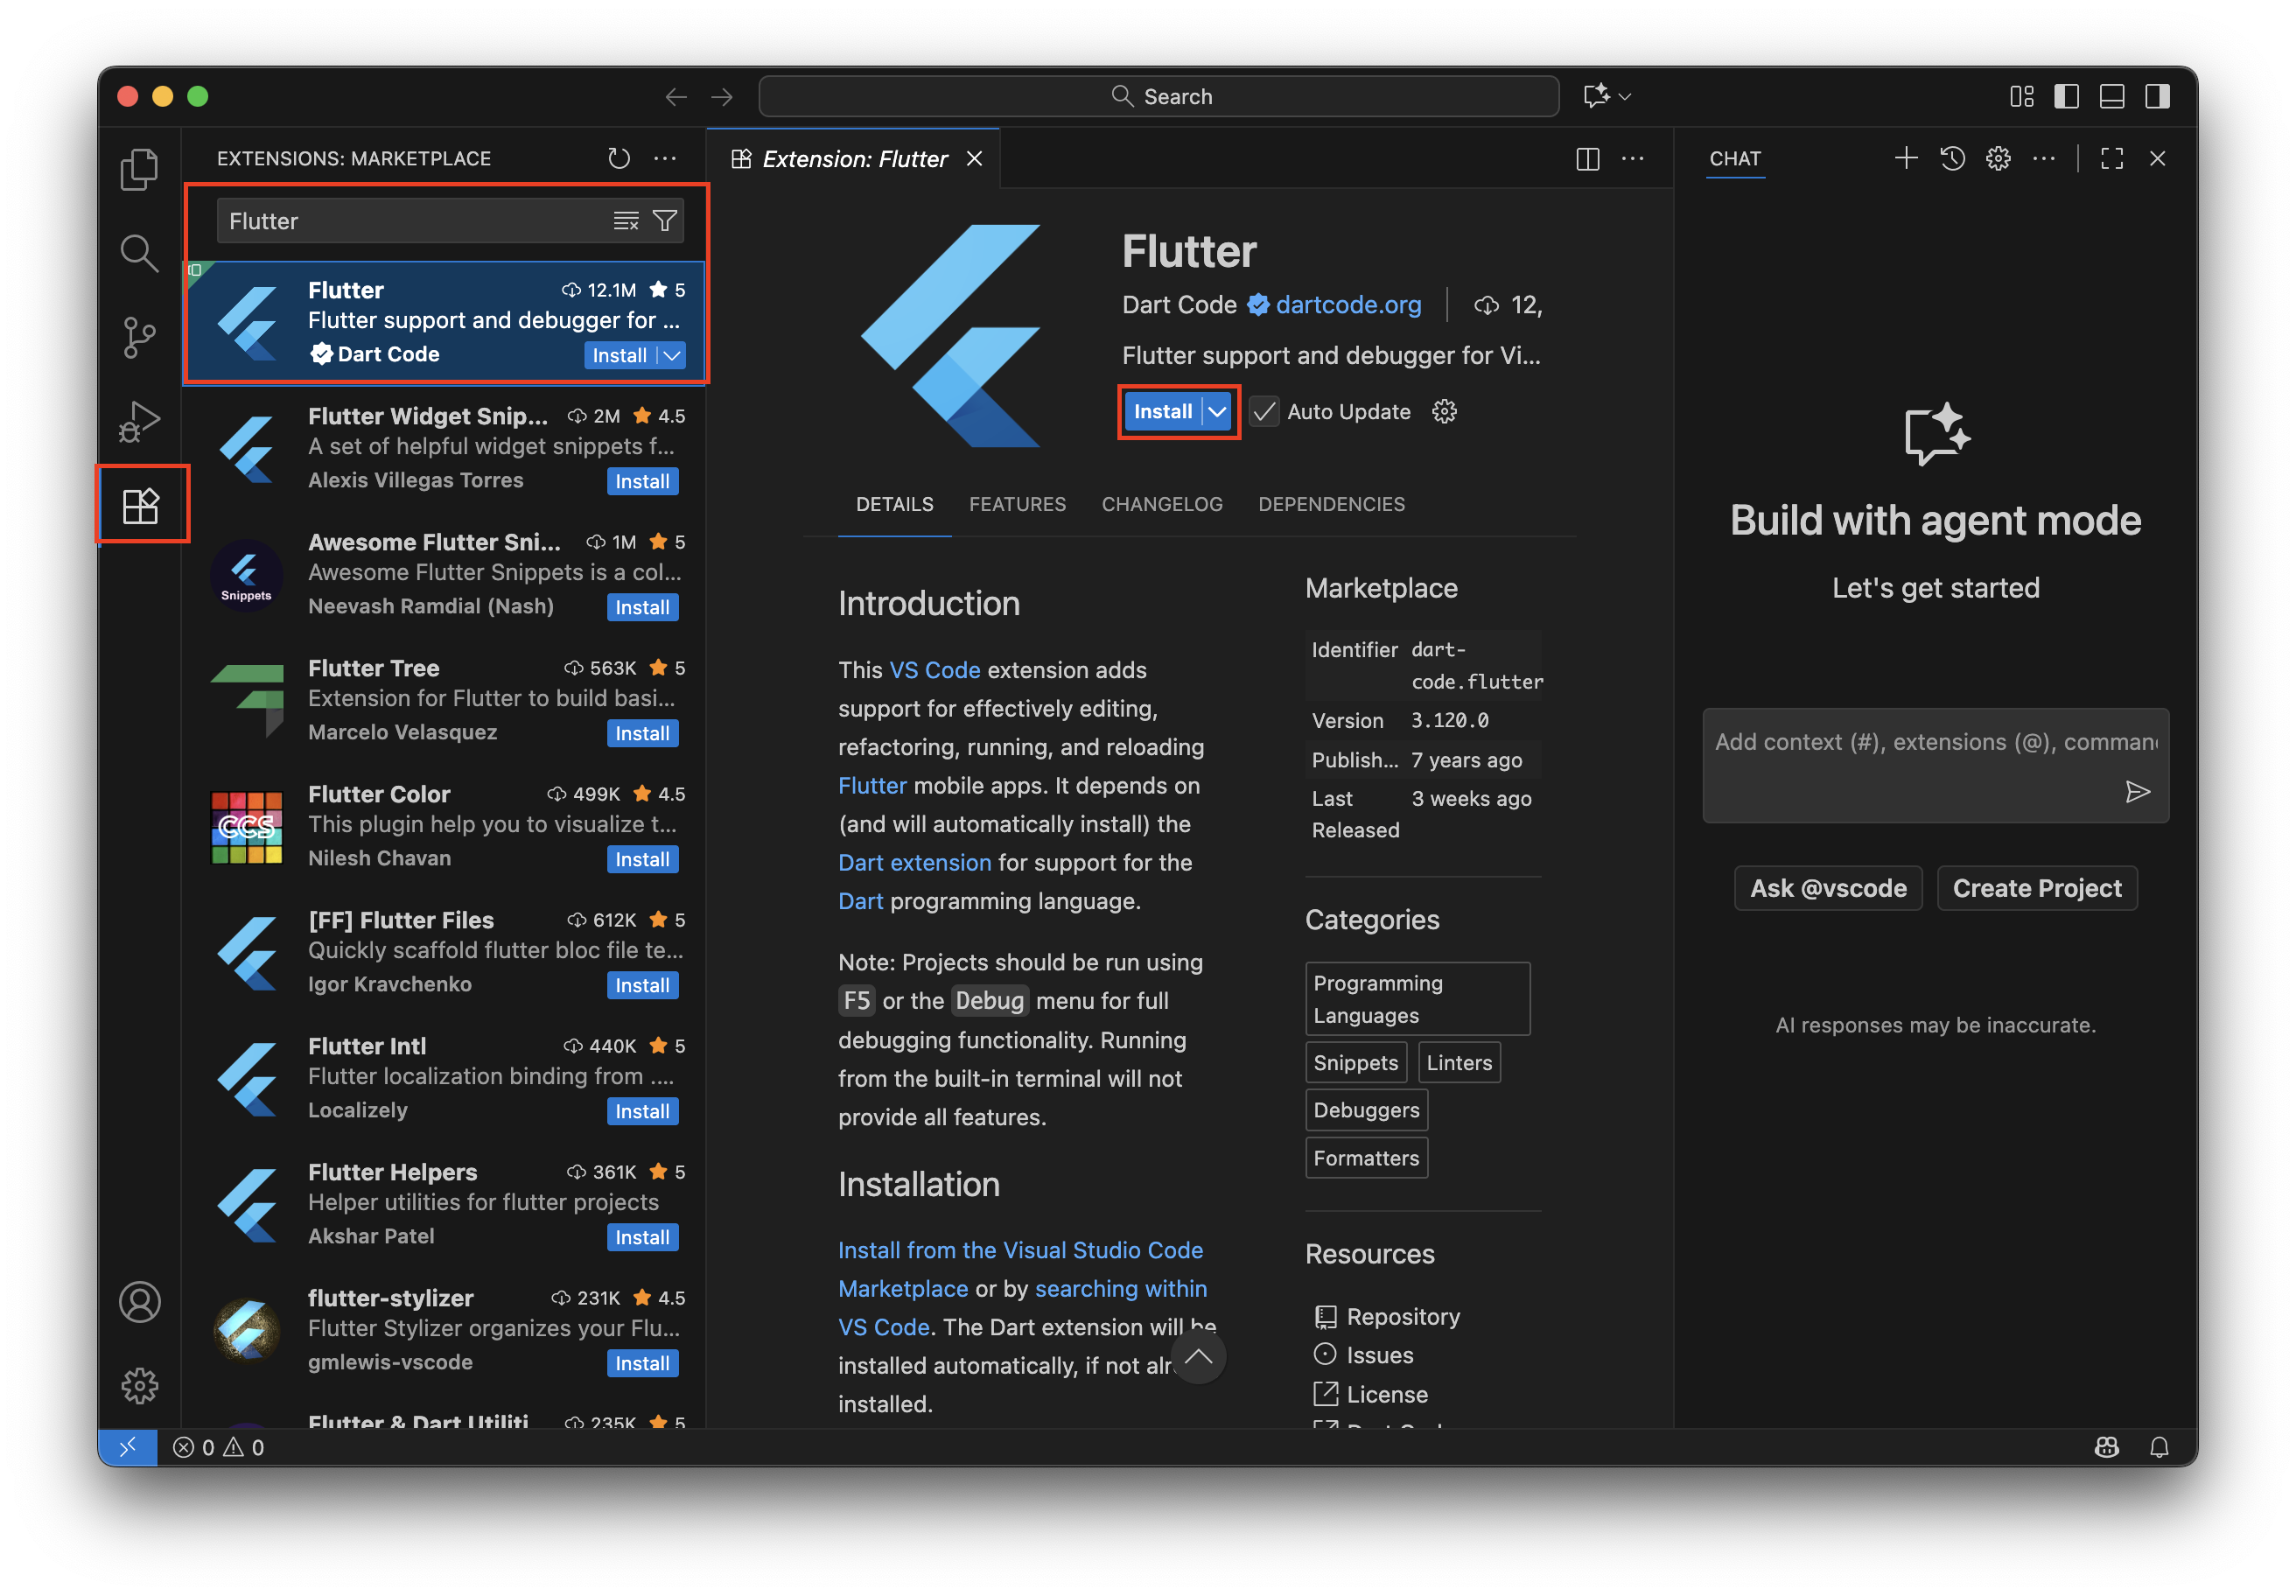Open the Run and Debug view

coord(139,421)
